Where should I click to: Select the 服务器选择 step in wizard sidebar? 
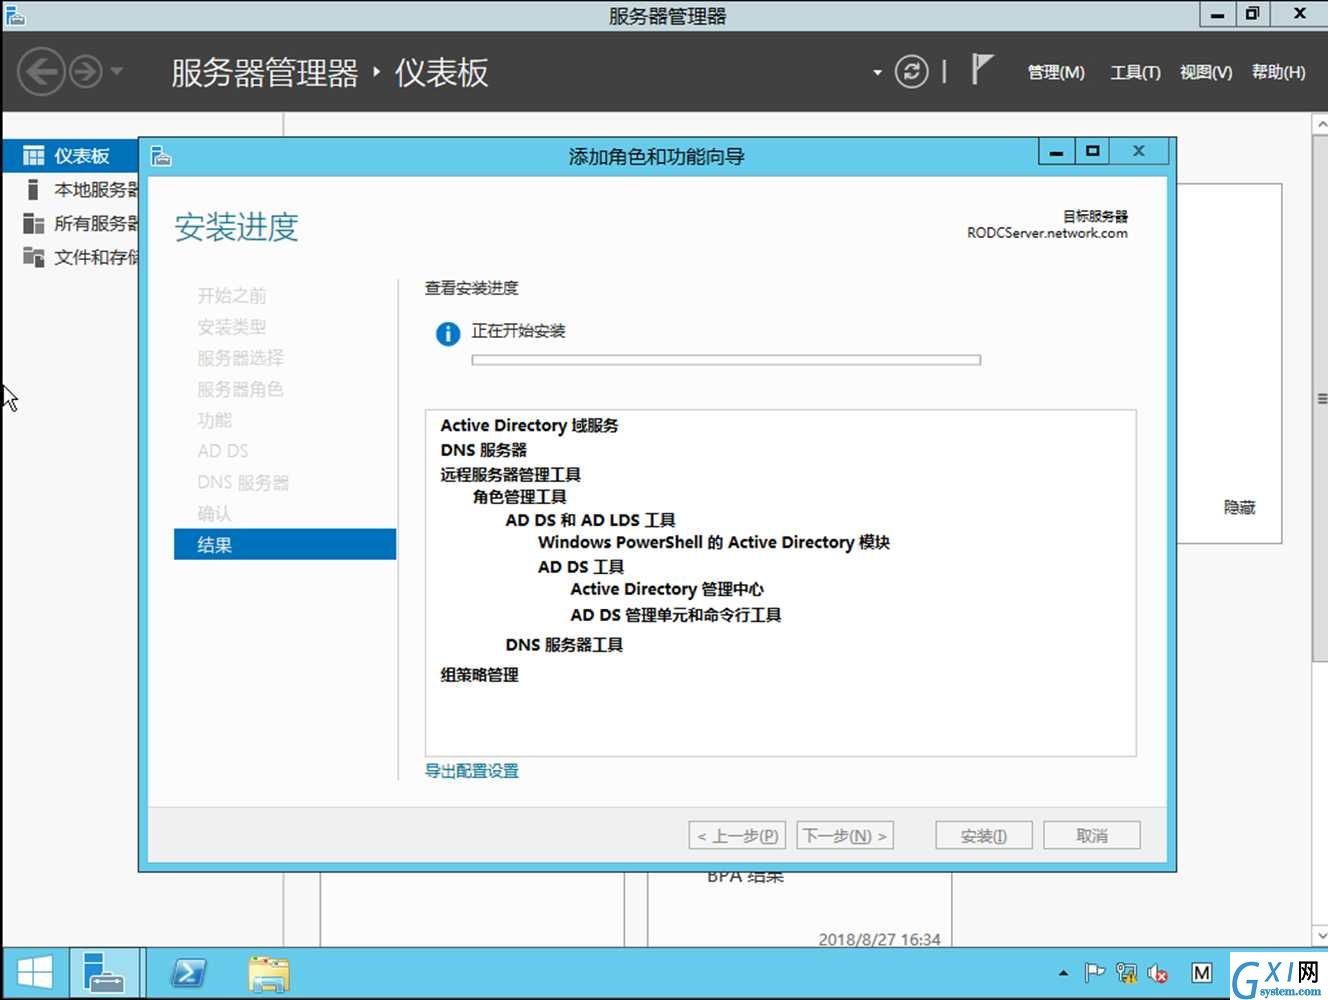coord(240,358)
